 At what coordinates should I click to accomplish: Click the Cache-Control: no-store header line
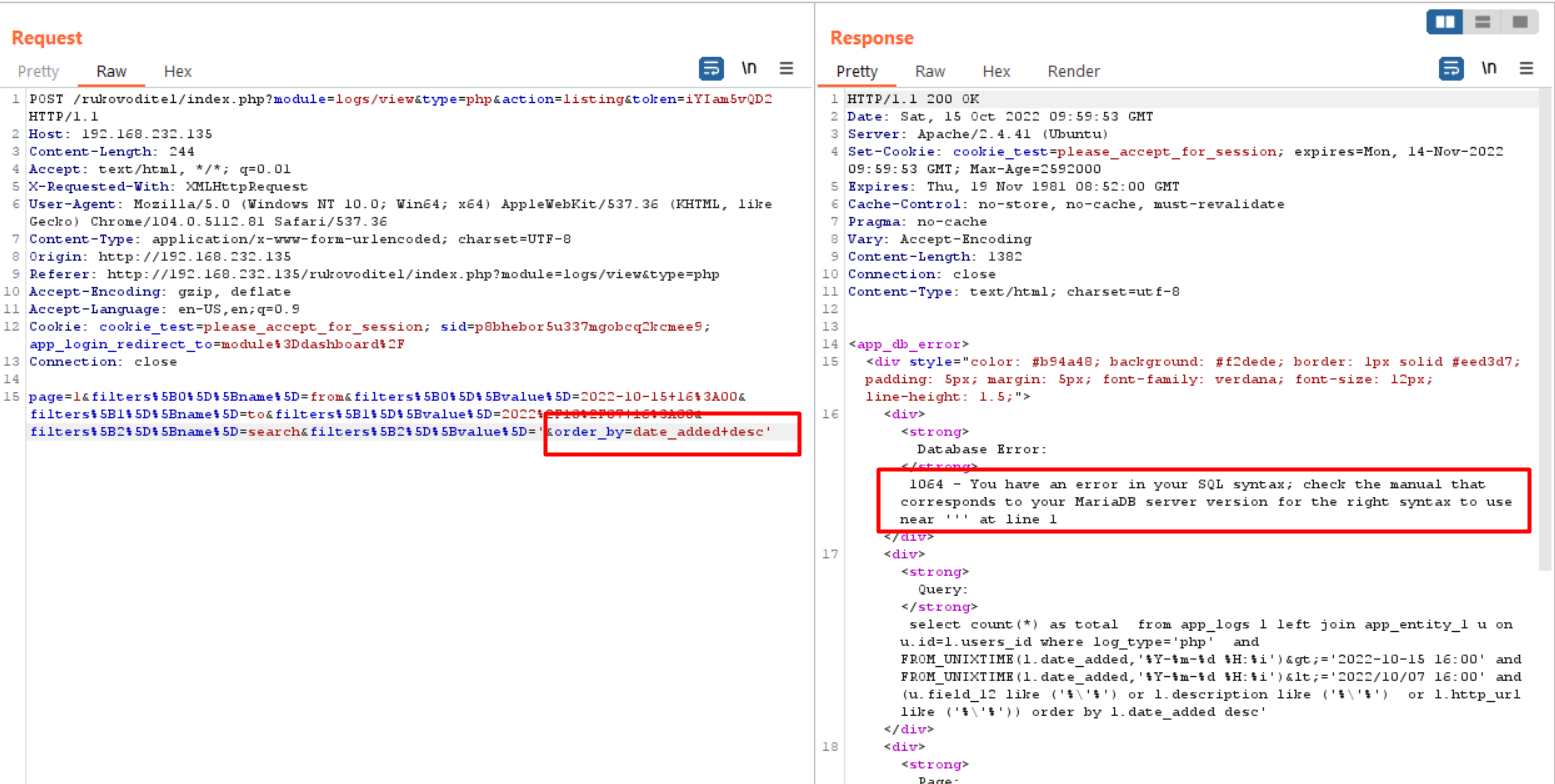[x=1065, y=204]
